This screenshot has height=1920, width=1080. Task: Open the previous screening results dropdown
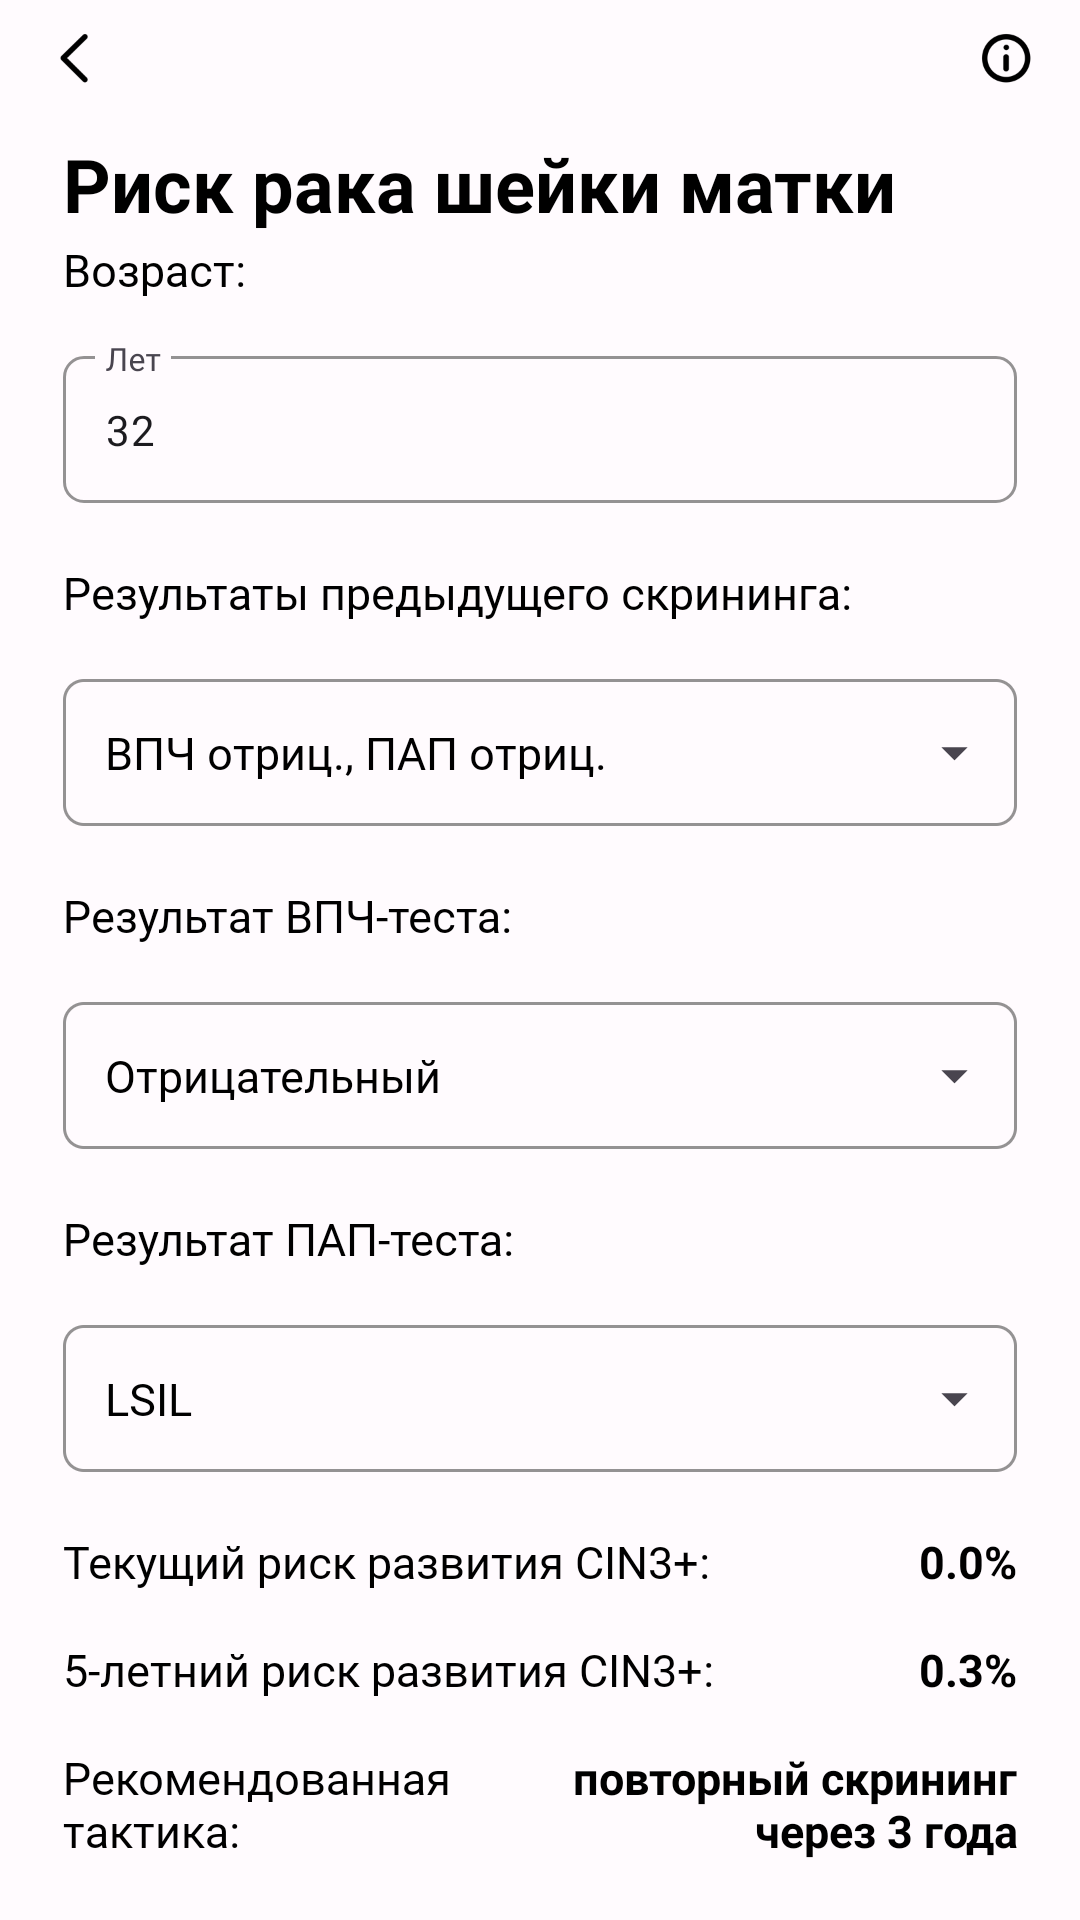pos(540,753)
